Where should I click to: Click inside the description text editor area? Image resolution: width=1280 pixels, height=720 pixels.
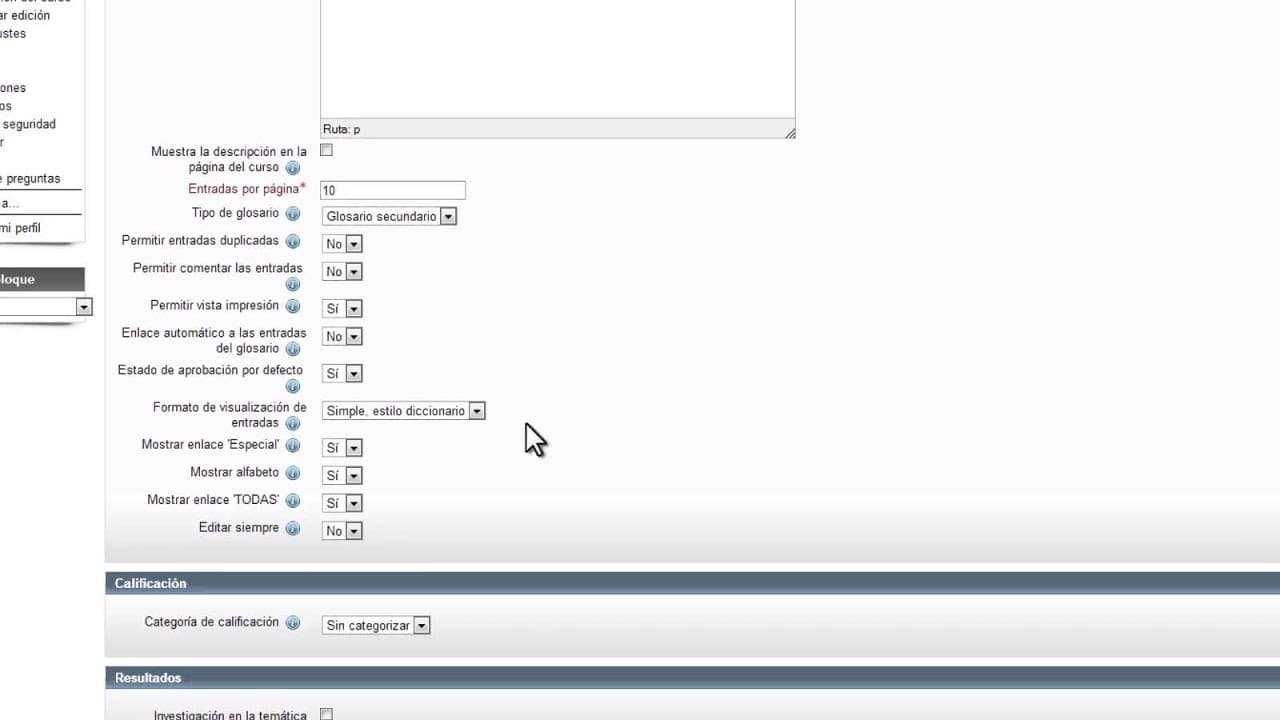(x=557, y=58)
